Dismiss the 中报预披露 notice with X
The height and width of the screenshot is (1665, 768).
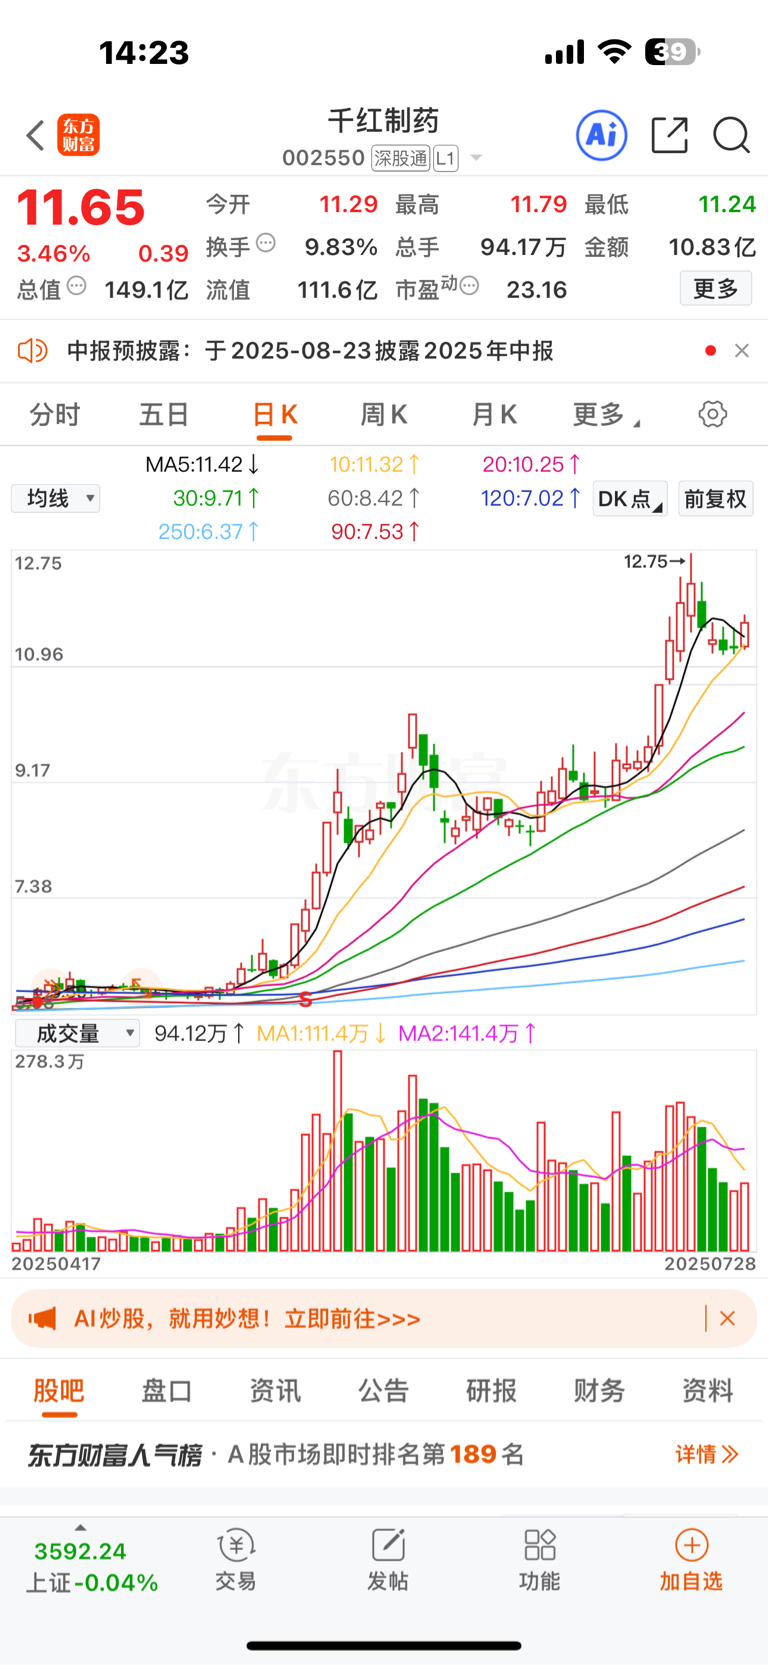tap(741, 350)
